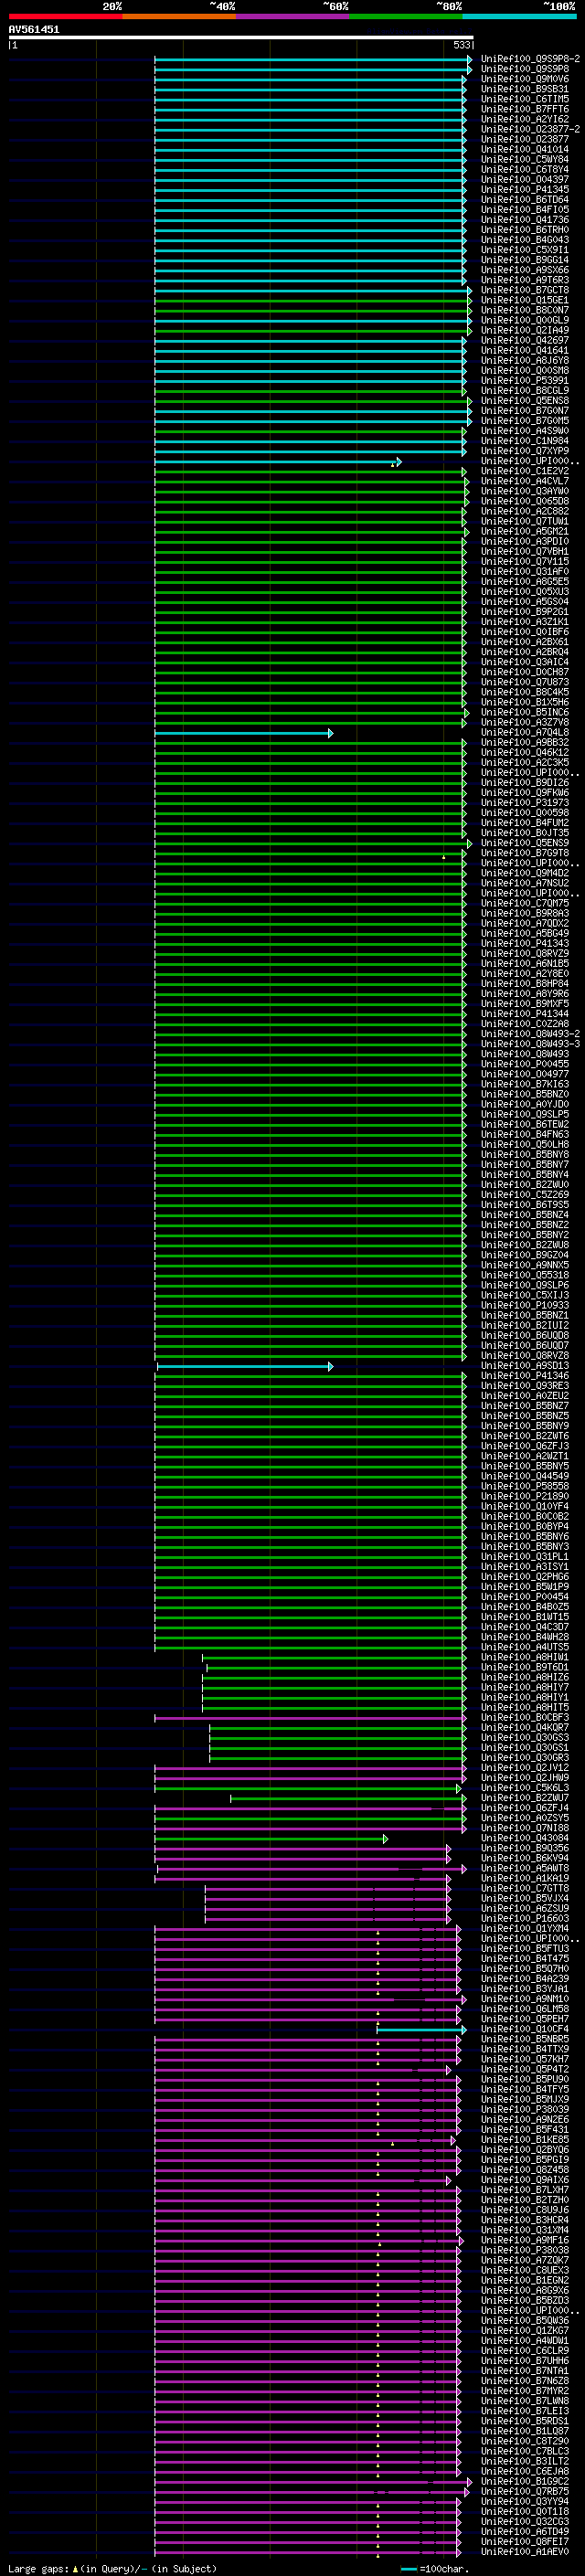The width and height of the screenshot is (585, 2576).
Task: Select the UniRef100_A1KA19 label
Action: pos(525,1878)
